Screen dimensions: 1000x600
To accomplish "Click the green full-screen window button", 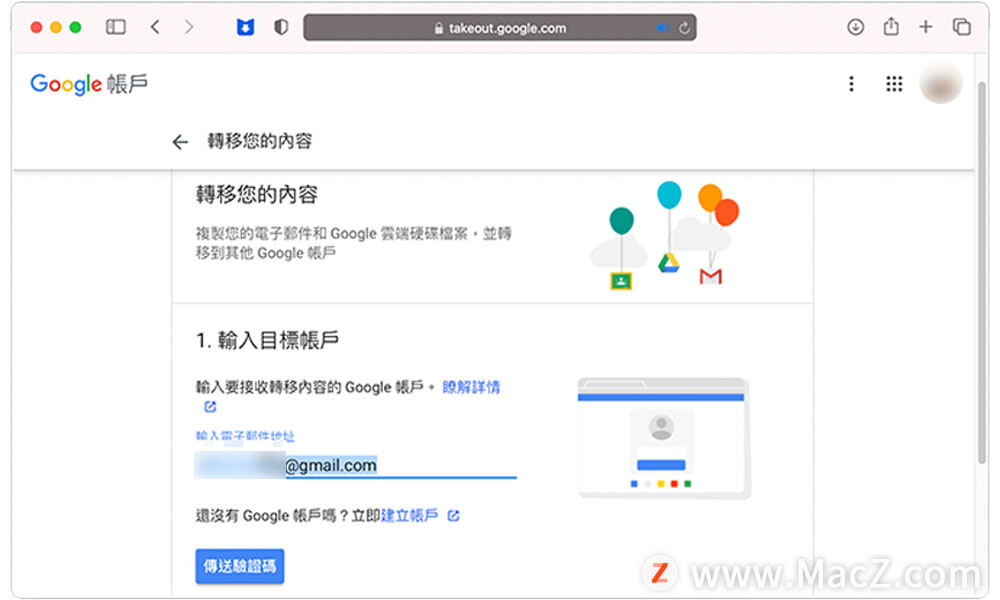I will point(75,27).
